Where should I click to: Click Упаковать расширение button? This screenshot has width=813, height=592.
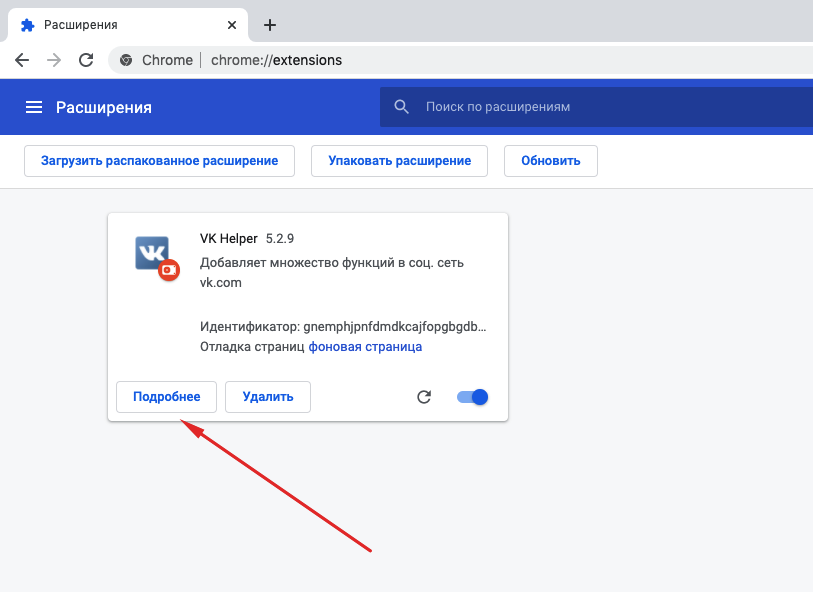pos(399,161)
